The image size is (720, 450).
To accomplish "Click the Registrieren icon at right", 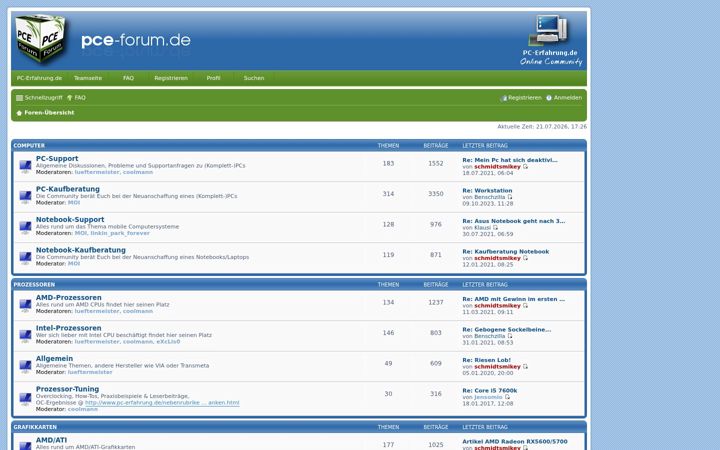I will [x=504, y=98].
